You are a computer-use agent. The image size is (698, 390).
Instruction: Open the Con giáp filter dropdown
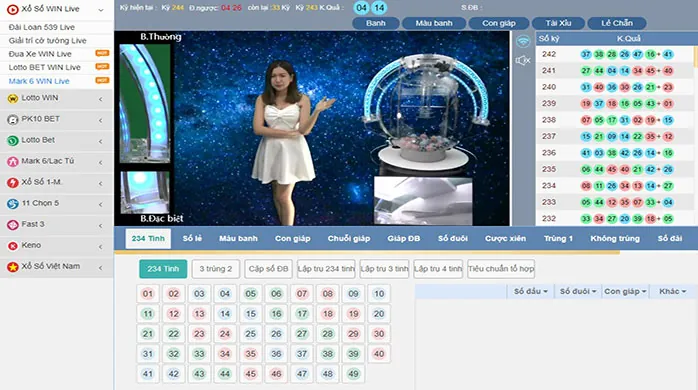[625, 291]
